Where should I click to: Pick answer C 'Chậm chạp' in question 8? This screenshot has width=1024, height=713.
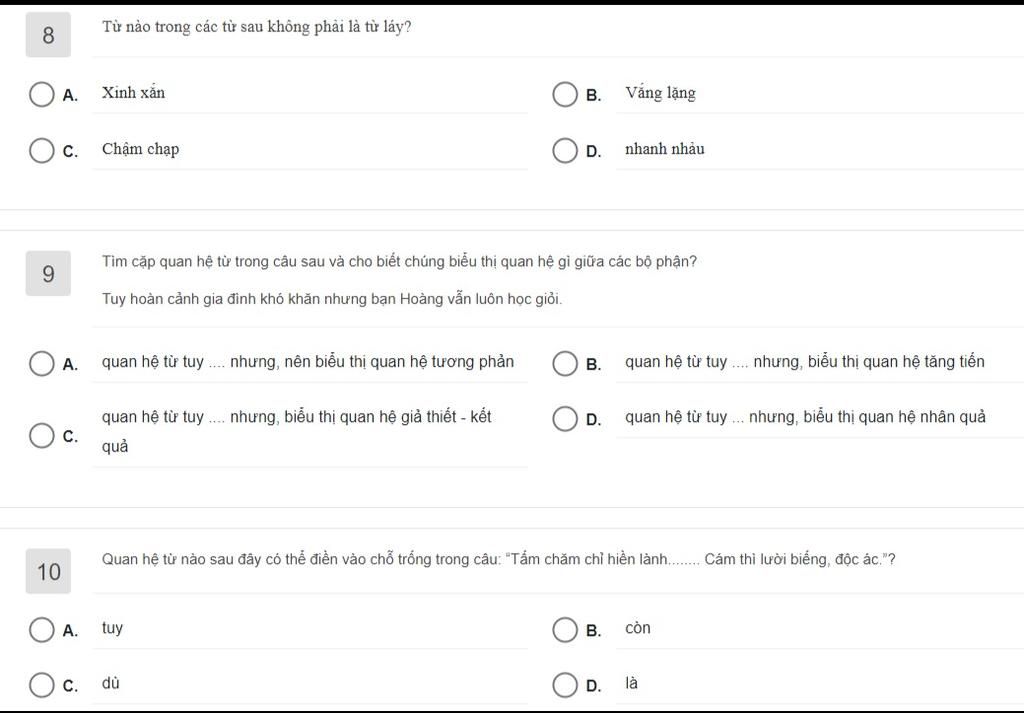(x=42, y=150)
